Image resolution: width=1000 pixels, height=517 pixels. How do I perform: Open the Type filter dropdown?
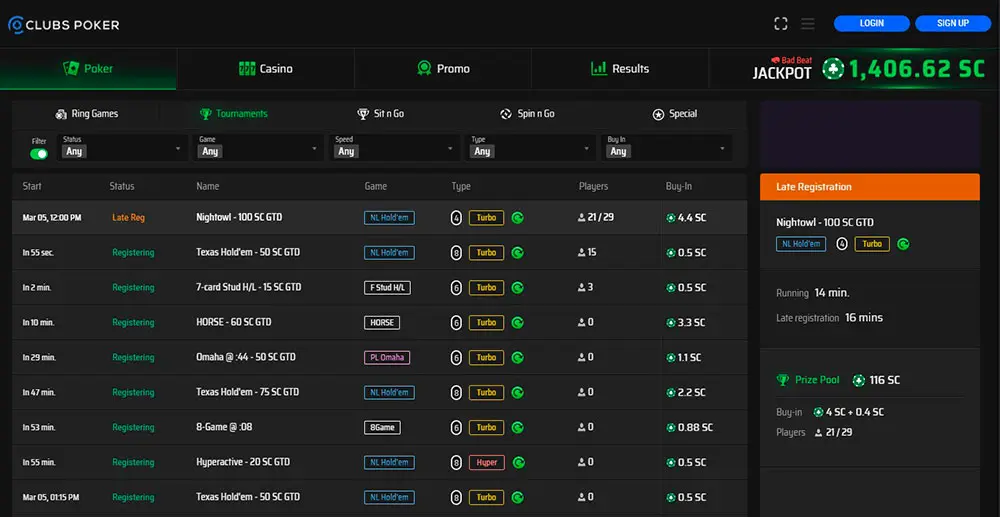click(530, 148)
